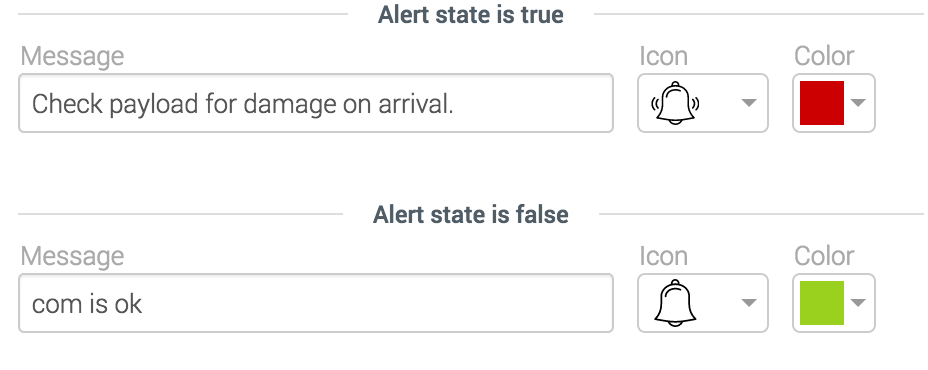The width and height of the screenshot is (928, 370).
Task: Click the ringing bell icon for true state
Action: tap(675, 103)
